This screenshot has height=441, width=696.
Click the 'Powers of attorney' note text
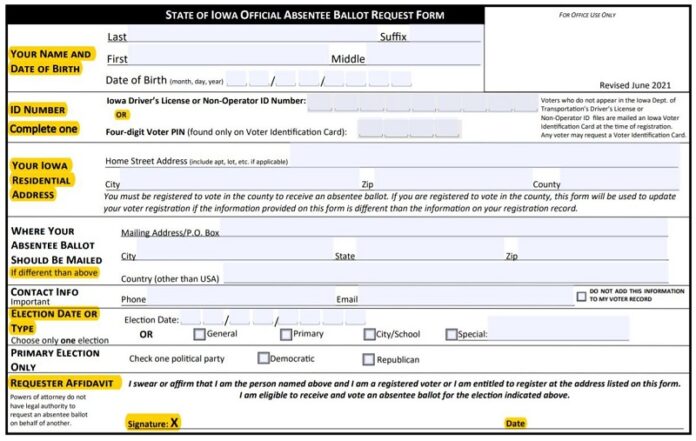(x=49, y=410)
